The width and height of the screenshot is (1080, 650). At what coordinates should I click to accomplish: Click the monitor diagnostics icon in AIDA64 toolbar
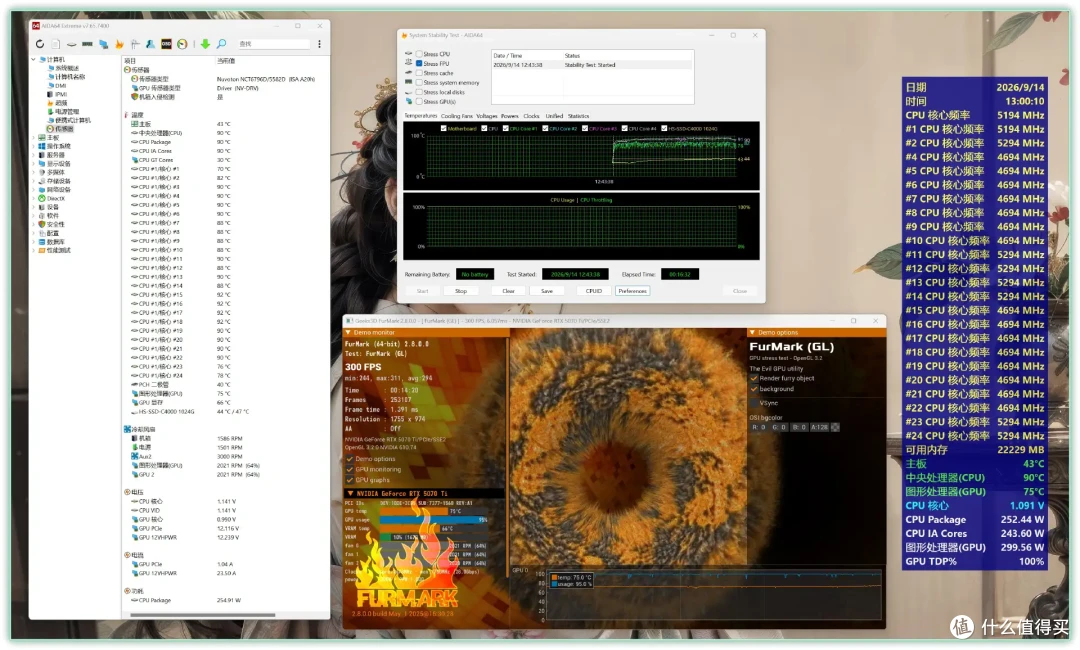(x=103, y=44)
